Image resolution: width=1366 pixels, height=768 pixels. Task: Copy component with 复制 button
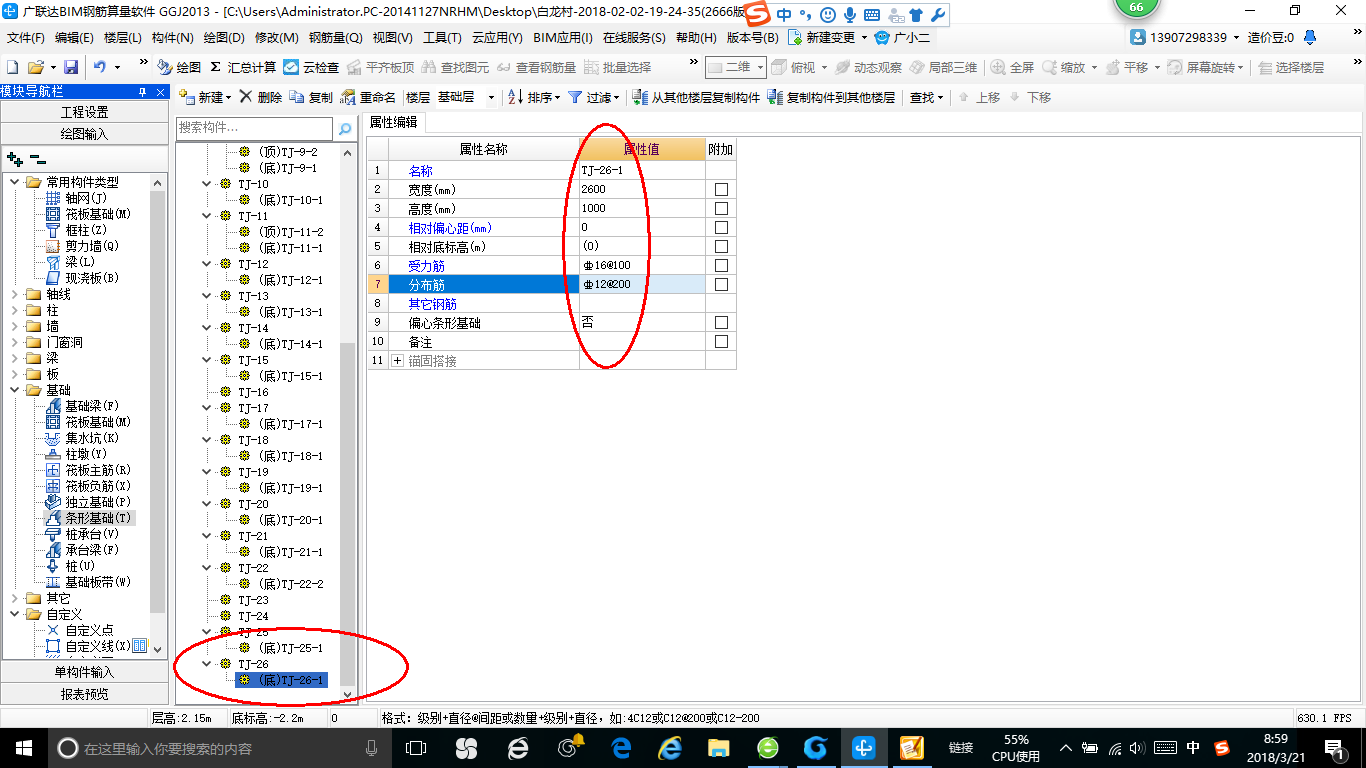(311, 97)
